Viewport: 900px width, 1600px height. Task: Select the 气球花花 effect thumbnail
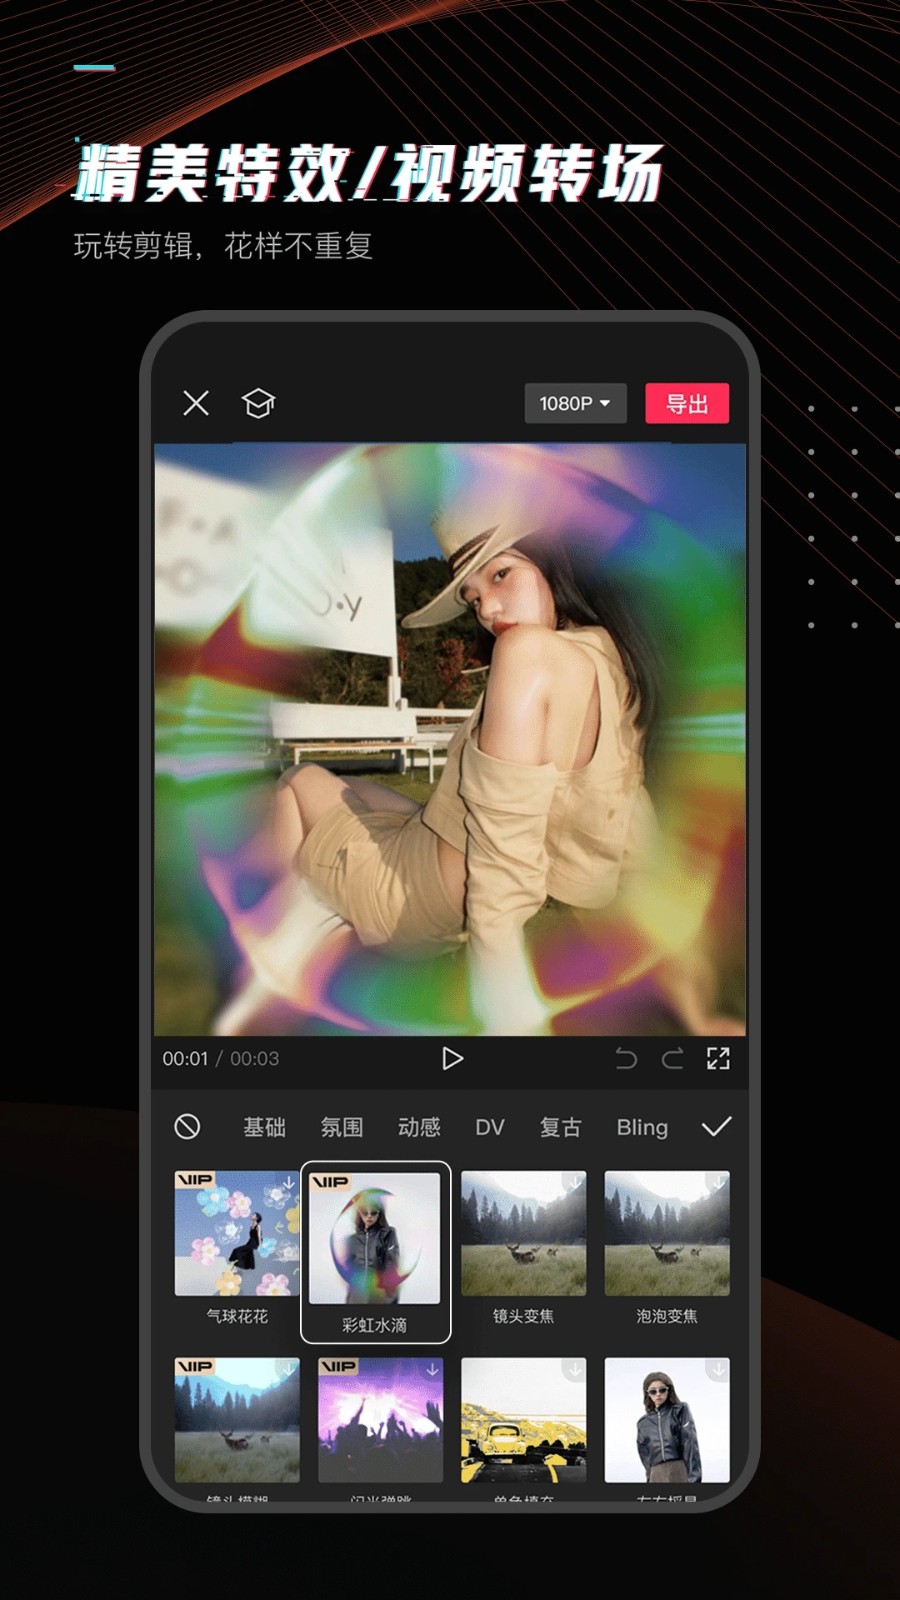click(x=237, y=1234)
